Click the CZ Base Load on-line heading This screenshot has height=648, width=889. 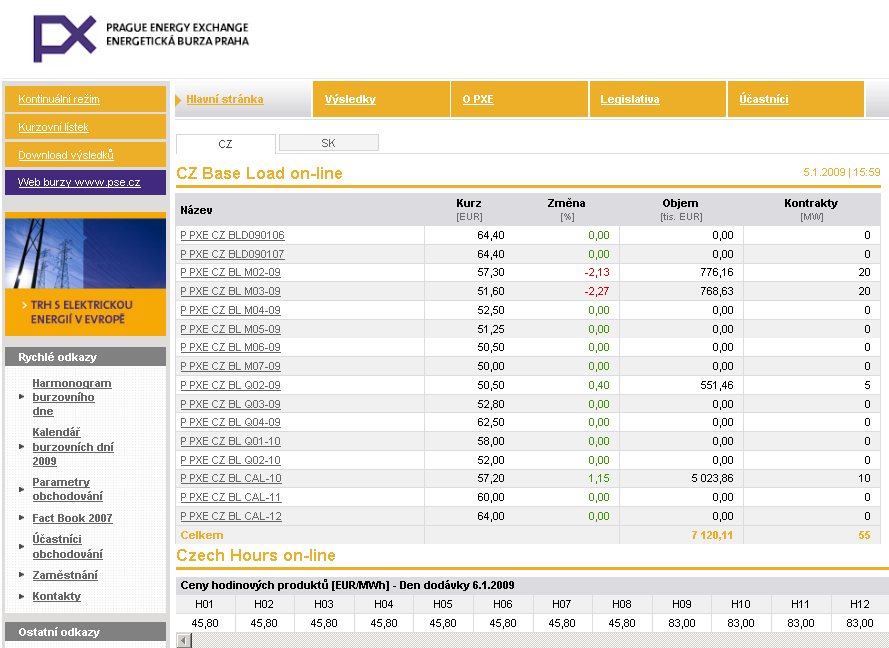pos(259,173)
